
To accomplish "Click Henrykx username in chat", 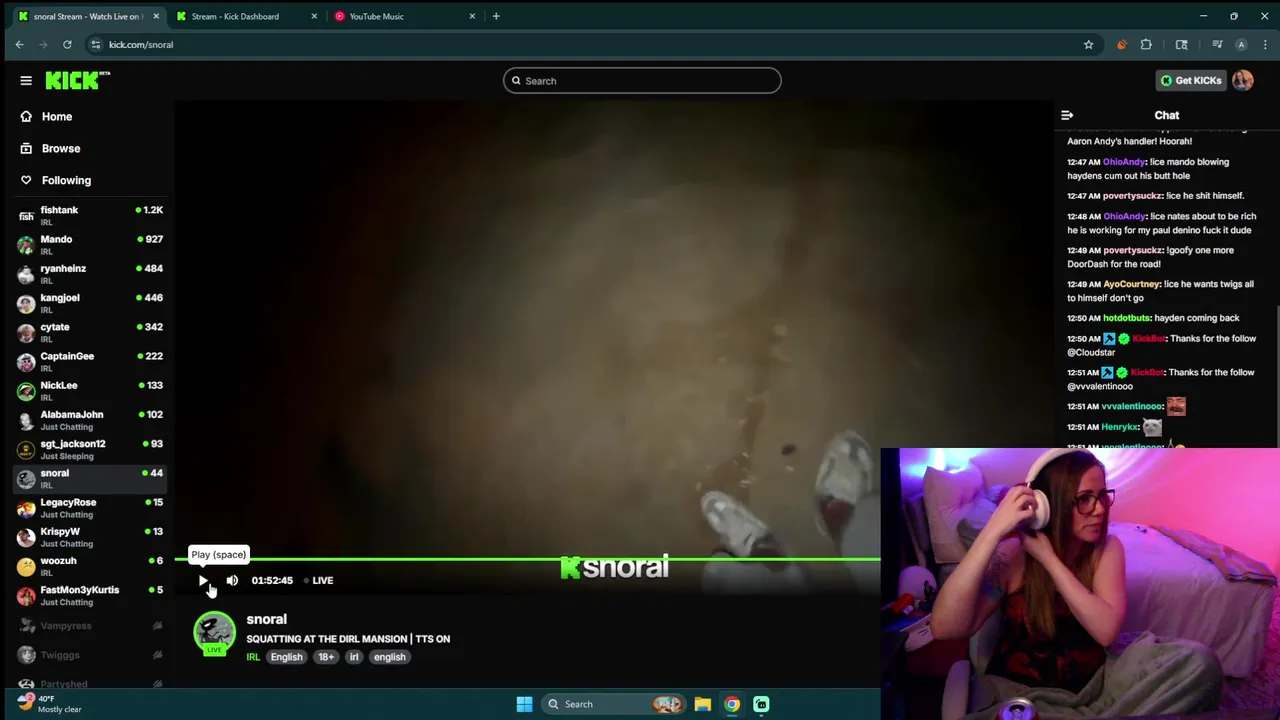I will point(1120,427).
